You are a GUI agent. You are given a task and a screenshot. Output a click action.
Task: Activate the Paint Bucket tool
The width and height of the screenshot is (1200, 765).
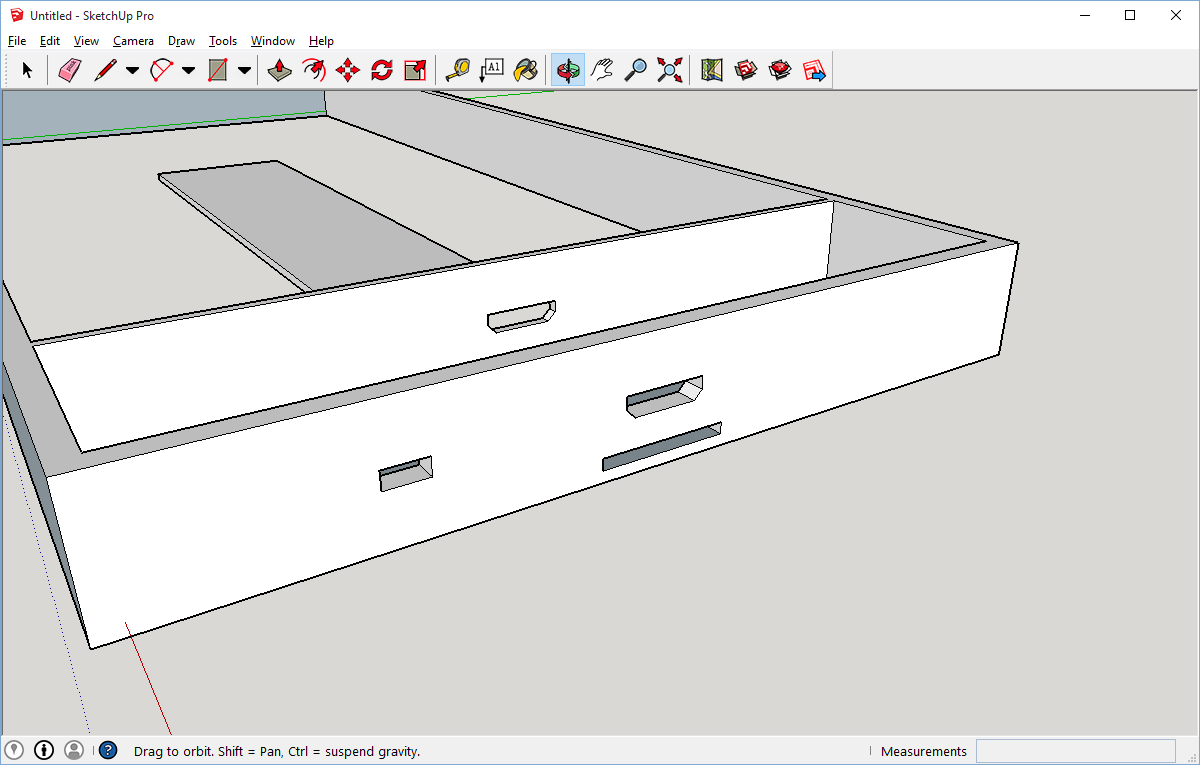click(526, 70)
